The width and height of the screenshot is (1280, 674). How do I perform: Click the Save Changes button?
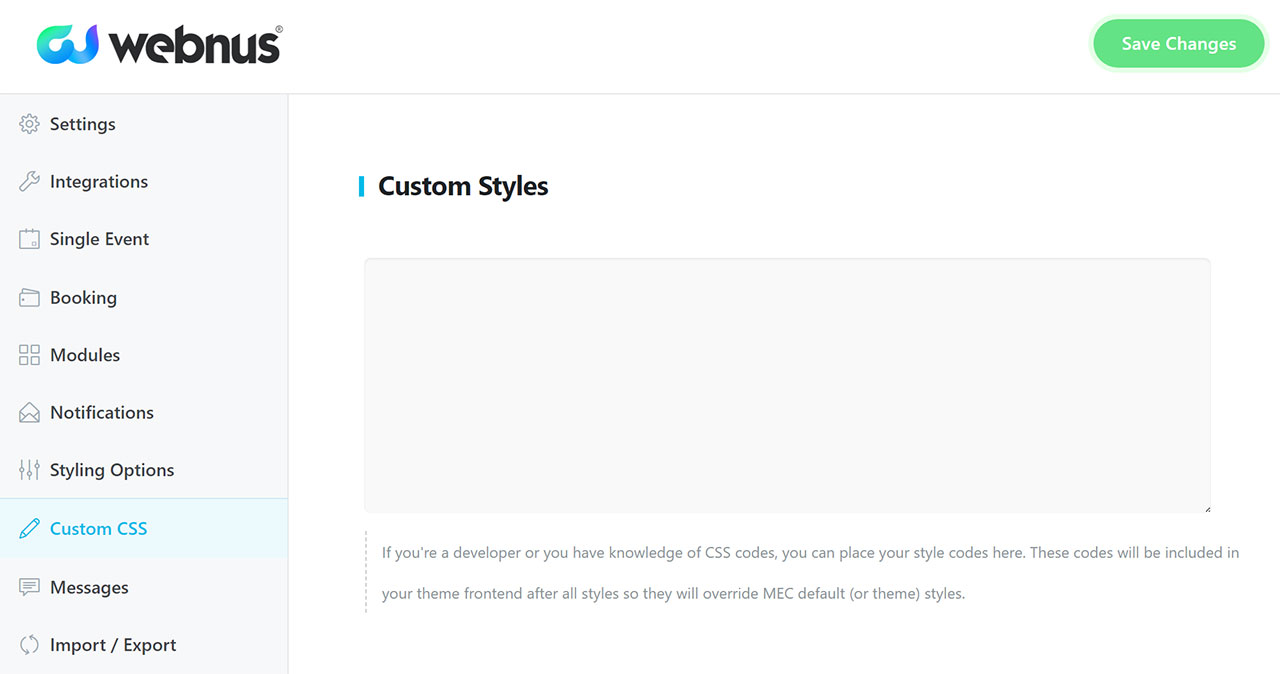[1179, 44]
